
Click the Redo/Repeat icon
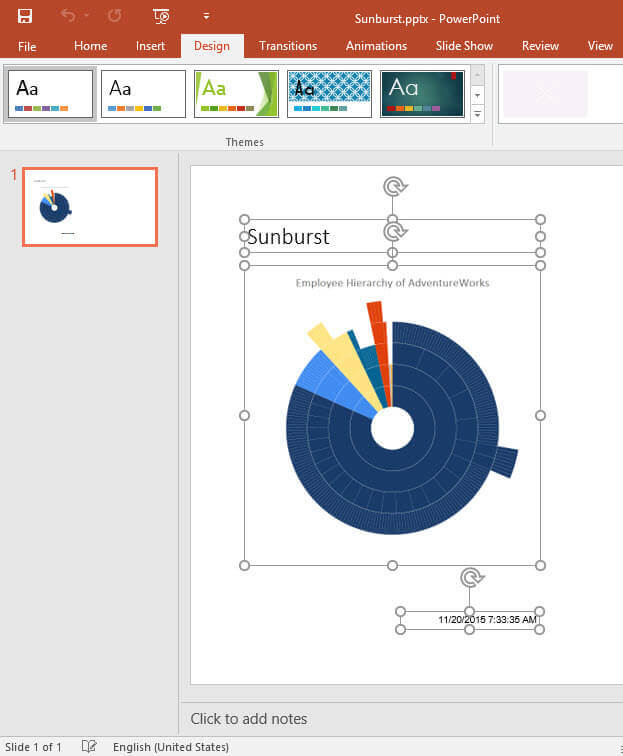(x=114, y=16)
